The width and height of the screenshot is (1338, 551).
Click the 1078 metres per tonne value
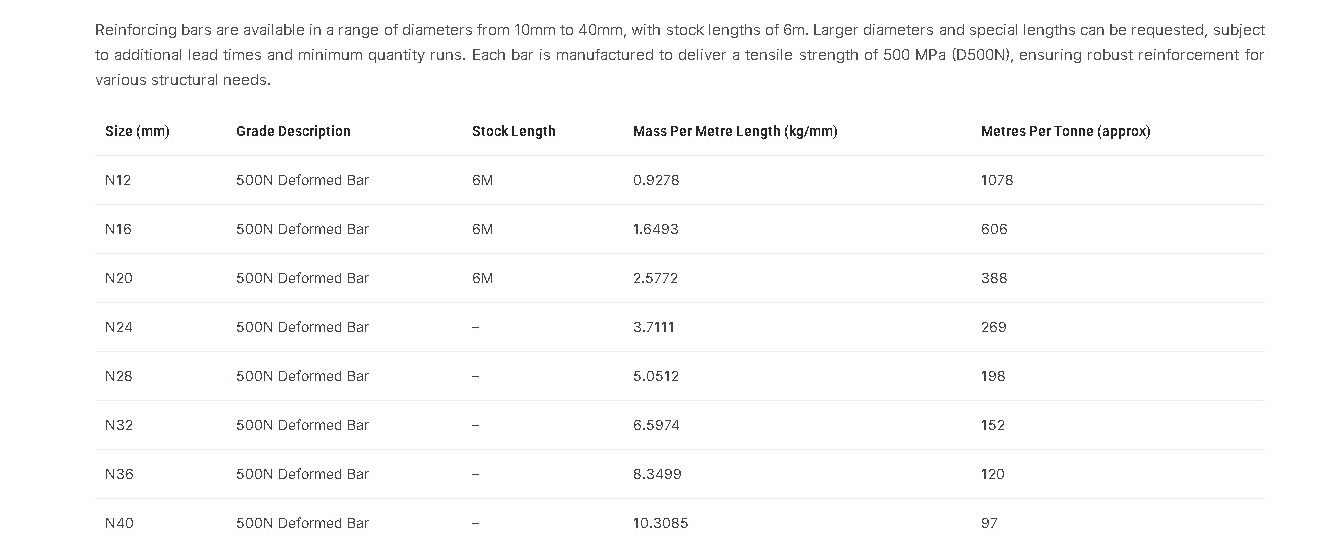point(997,180)
